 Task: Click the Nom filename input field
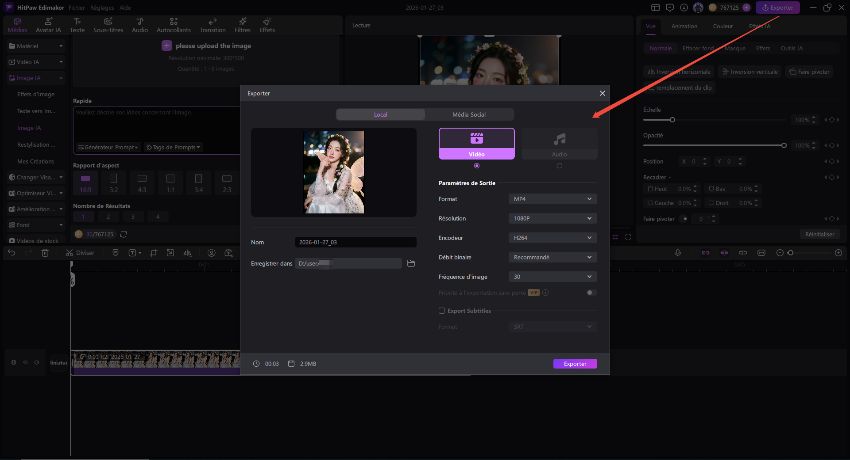pyautogui.click(x=355, y=242)
